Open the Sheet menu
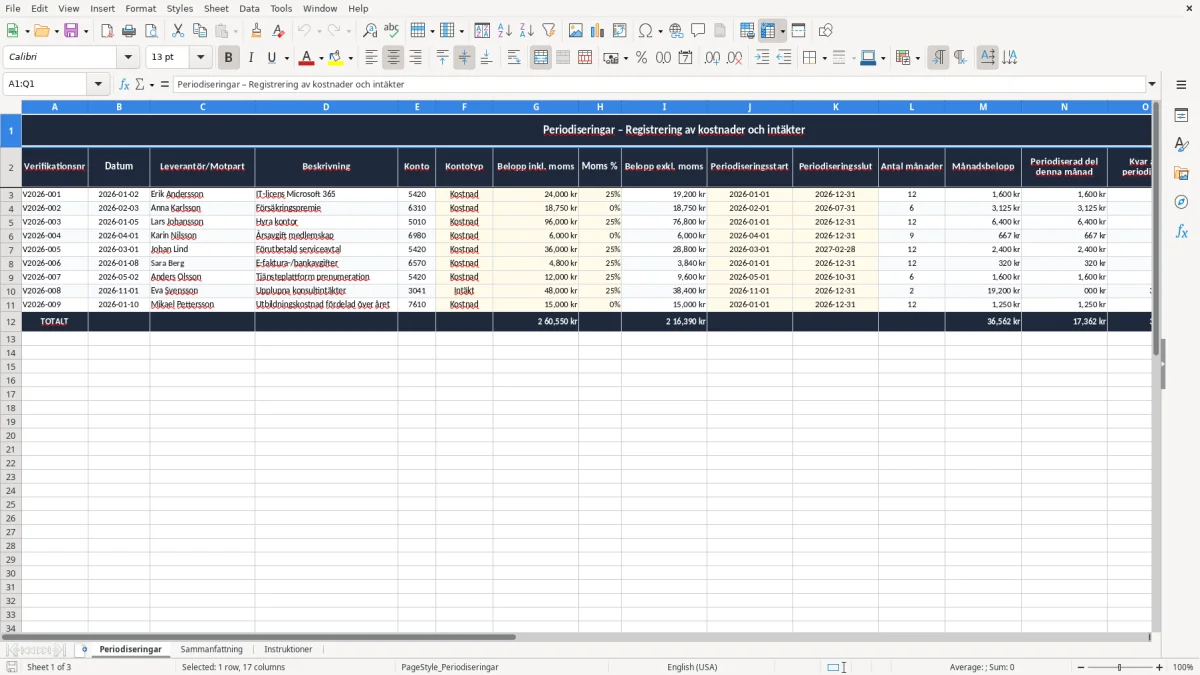 coord(216,8)
